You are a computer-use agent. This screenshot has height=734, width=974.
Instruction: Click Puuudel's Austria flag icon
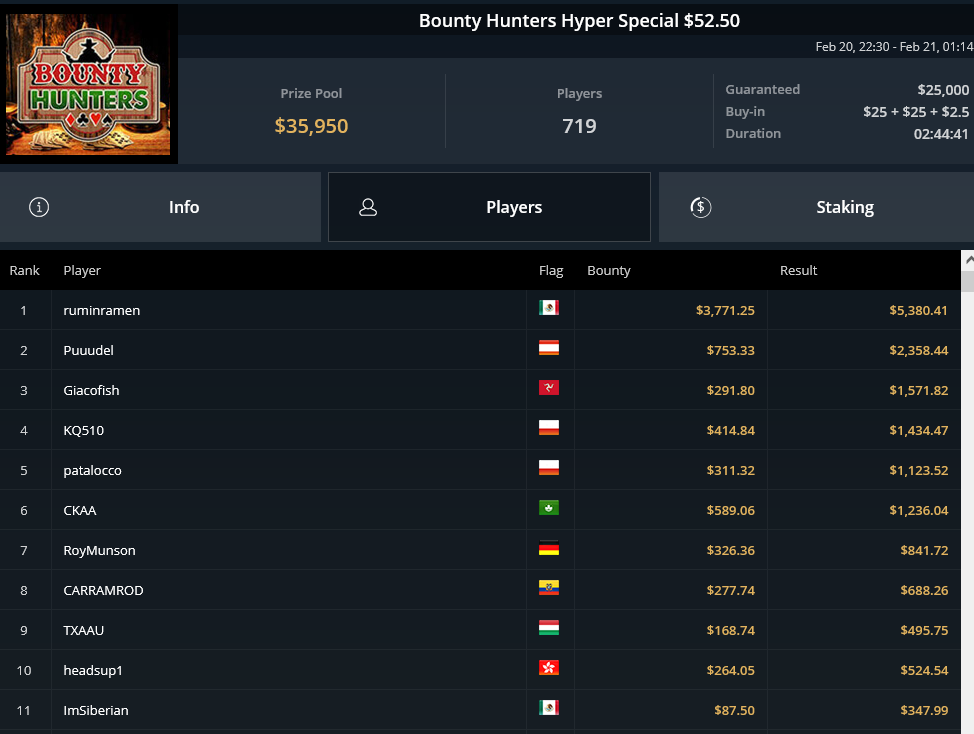pos(548,348)
